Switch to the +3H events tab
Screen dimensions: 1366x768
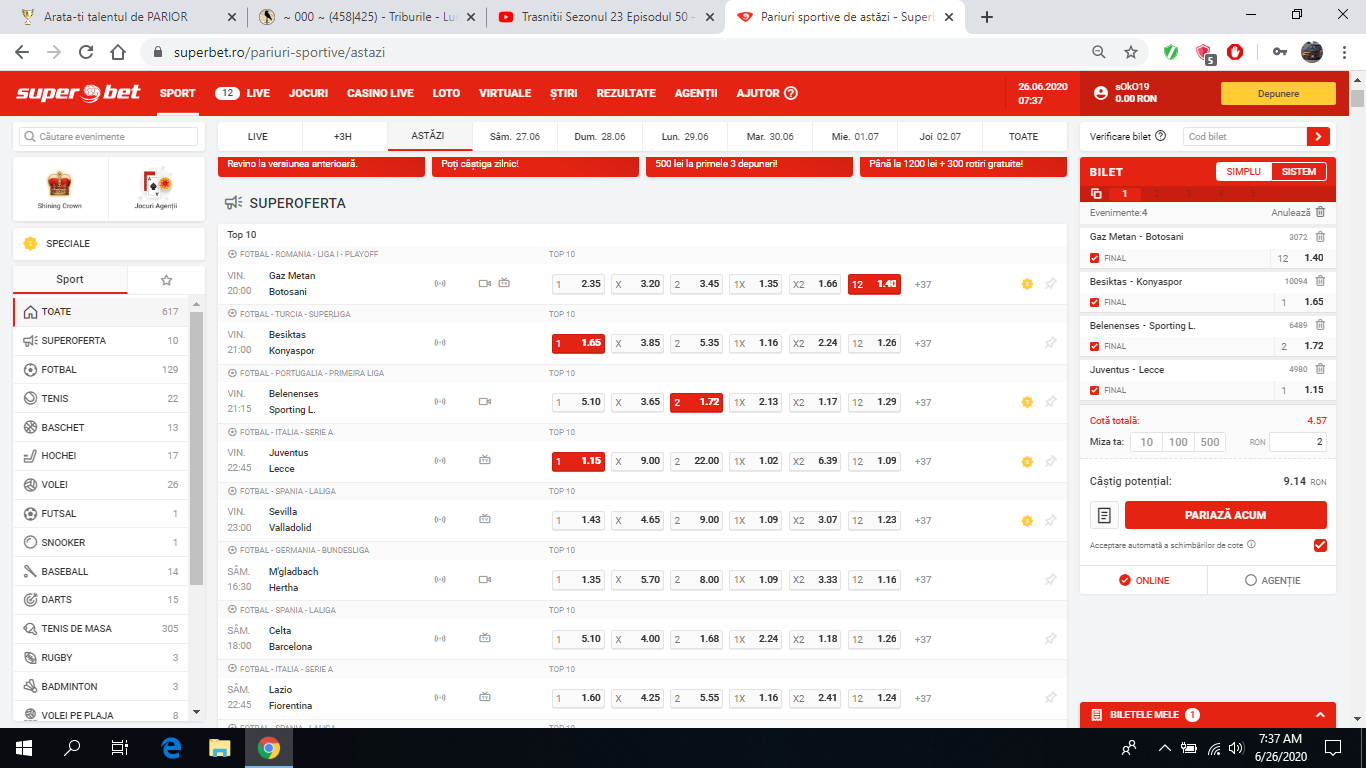343,136
